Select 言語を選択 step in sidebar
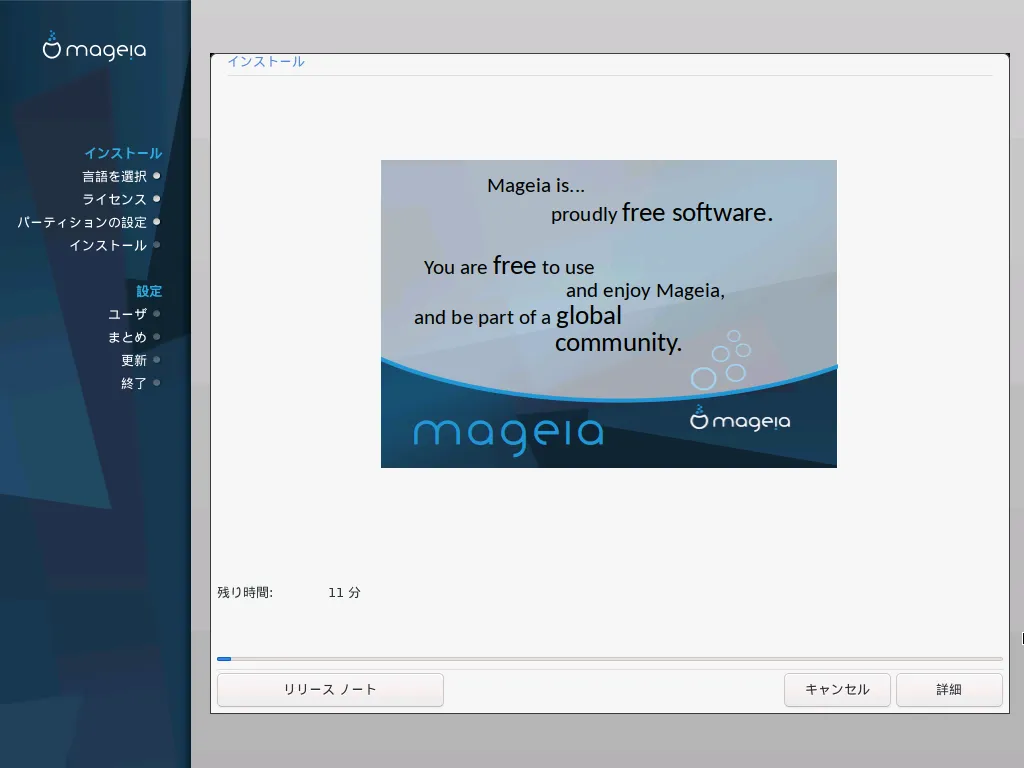Screen dimensions: 1024x768 [x=114, y=176]
